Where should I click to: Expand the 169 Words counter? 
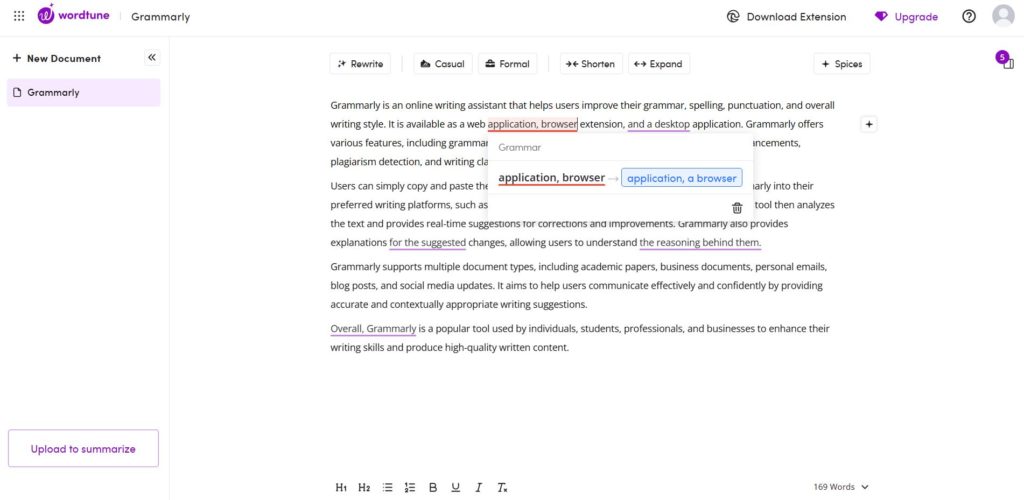[841, 487]
